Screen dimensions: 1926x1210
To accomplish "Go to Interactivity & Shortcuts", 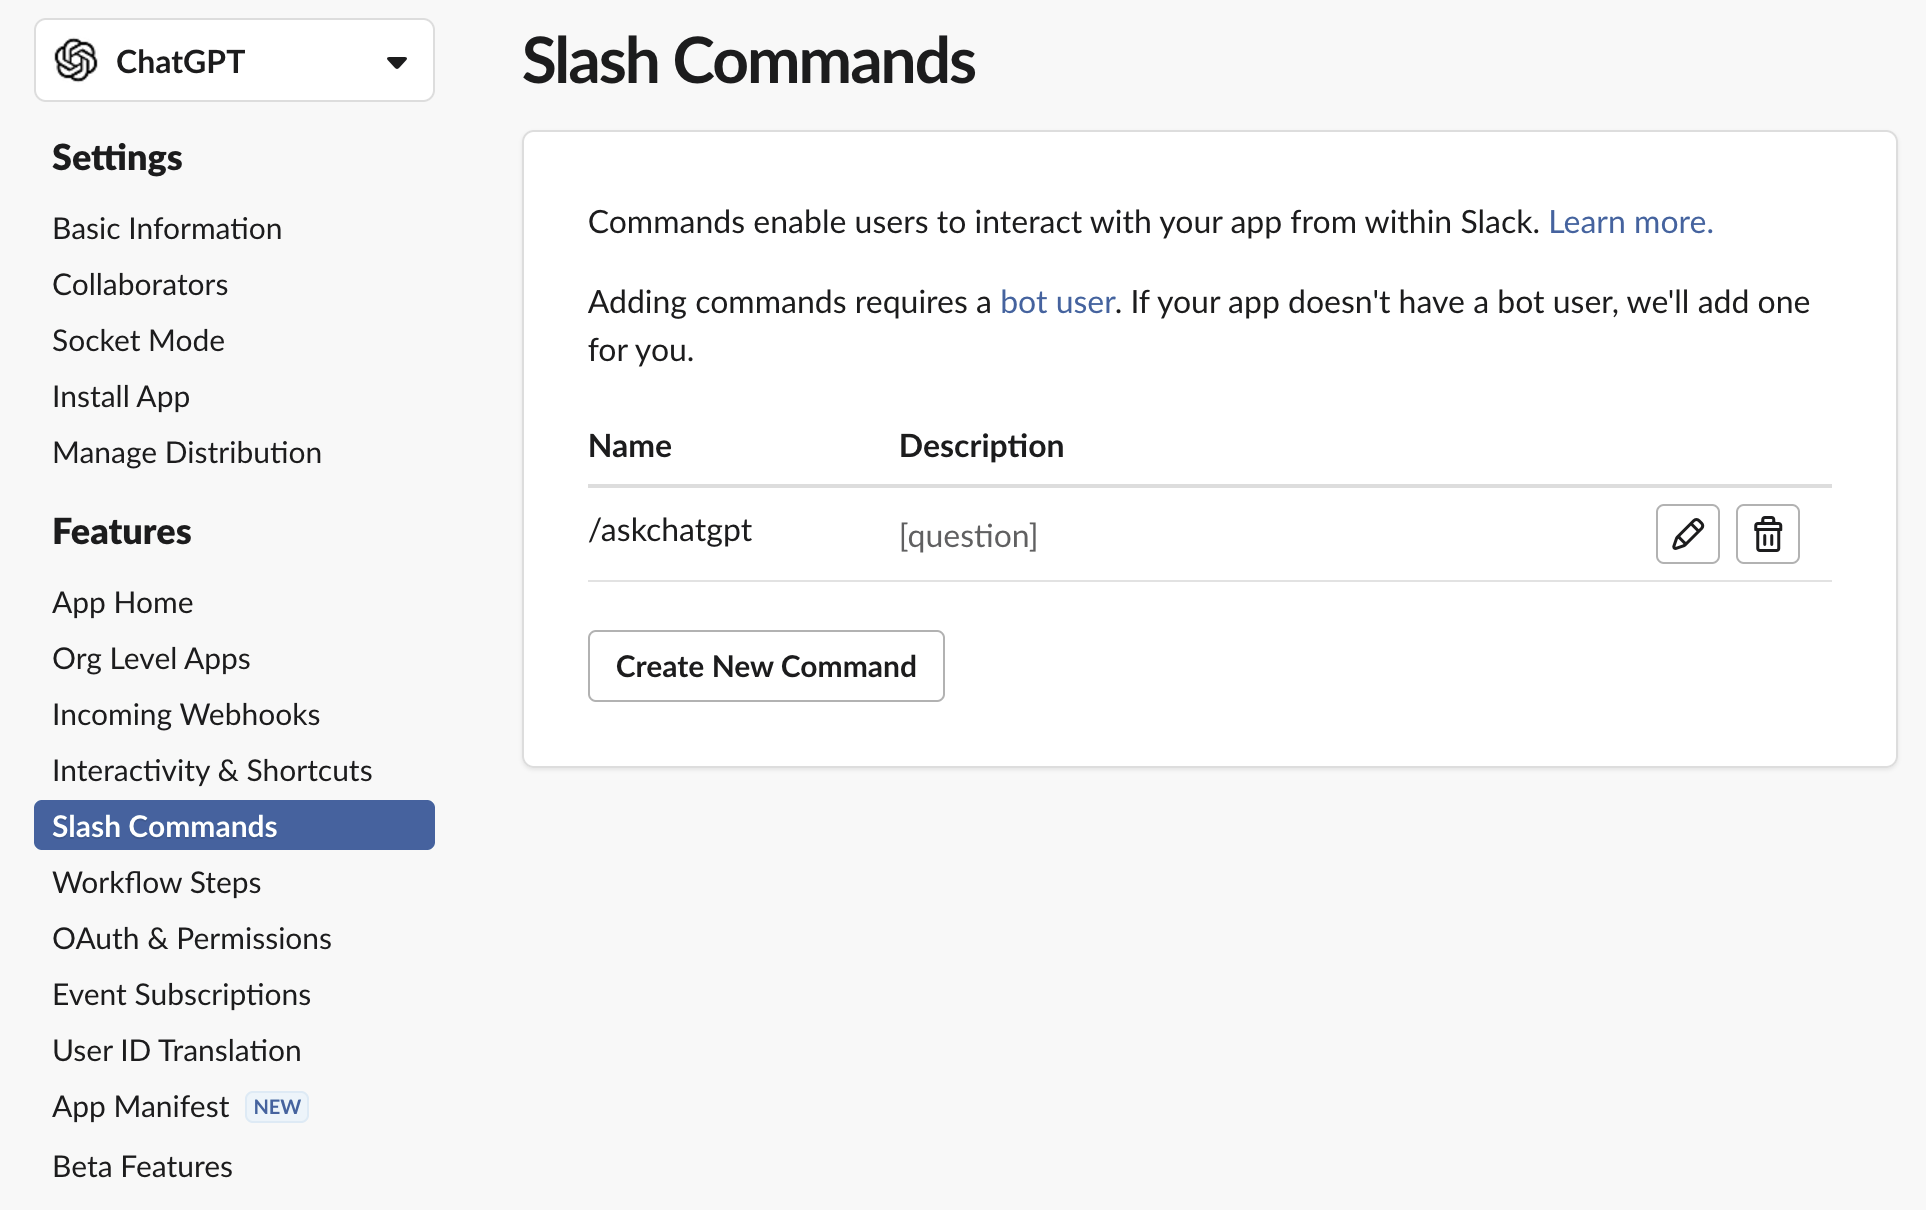I will pos(212,771).
